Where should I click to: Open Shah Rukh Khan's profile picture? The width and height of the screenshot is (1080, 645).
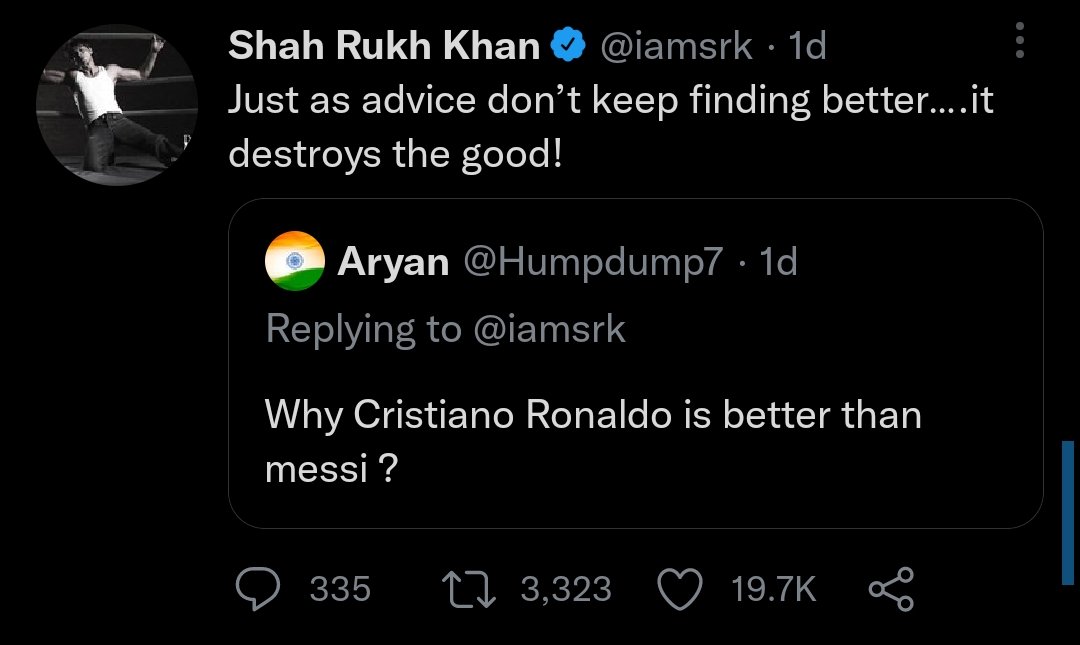(117, 105)
